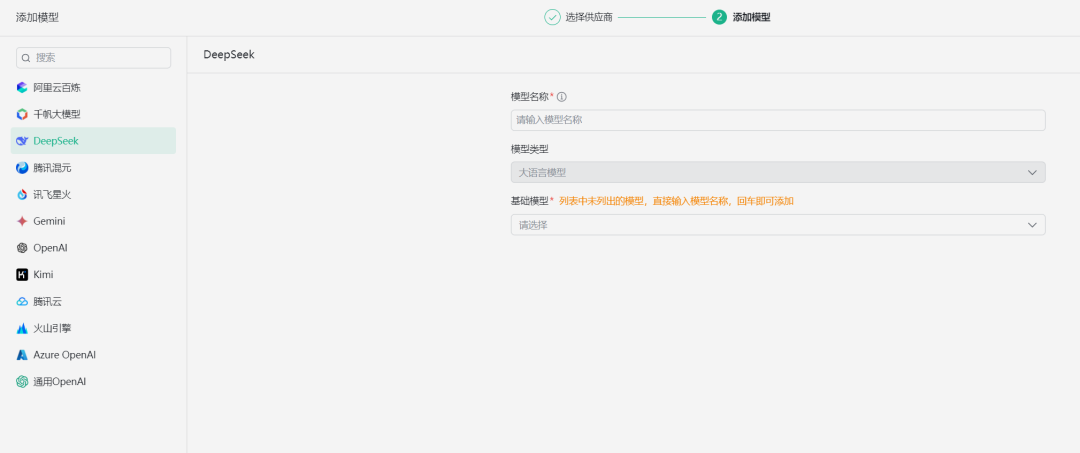Viewport: 1080px width, 453px height.
Task: Select the DeepSeek provider entry
Action: coord(93,141)
